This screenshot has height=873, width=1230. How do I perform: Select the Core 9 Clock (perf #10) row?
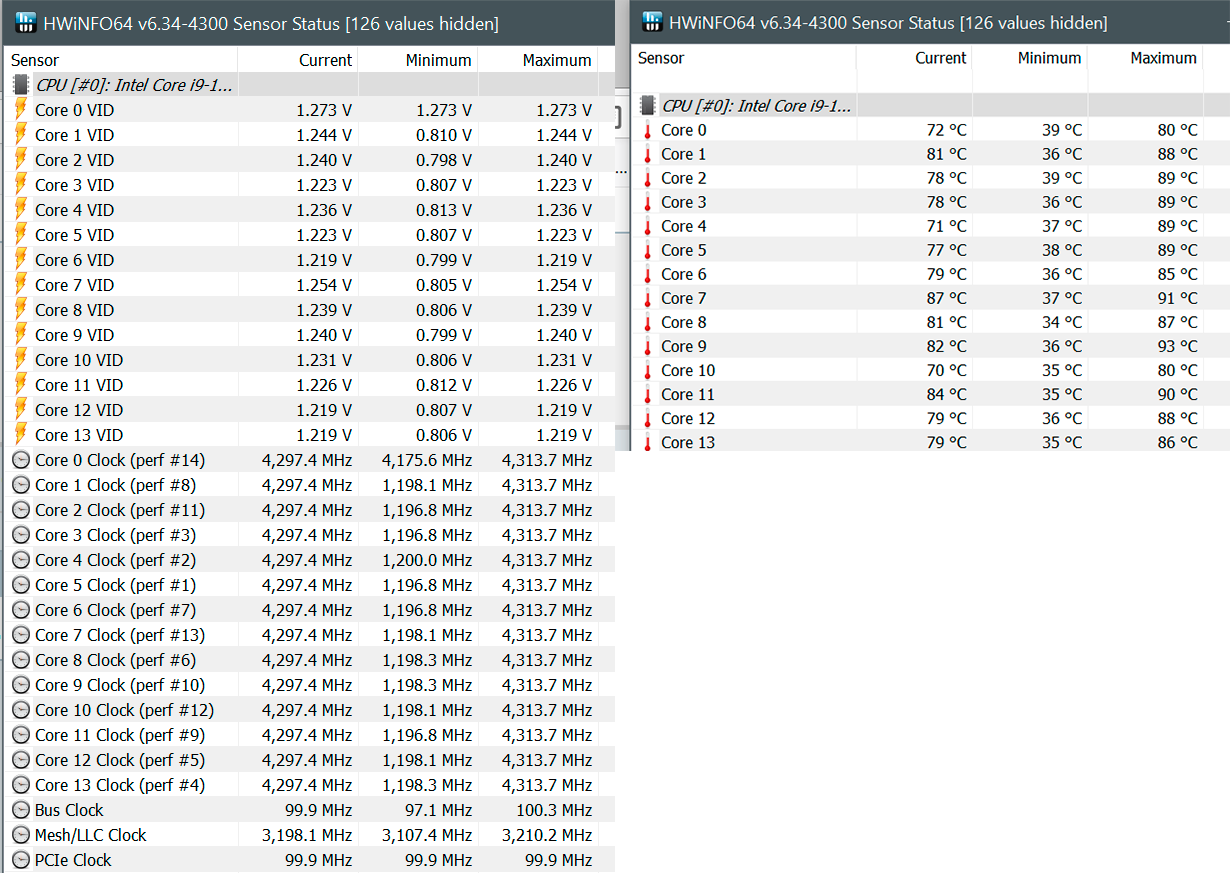coord(309,685)
